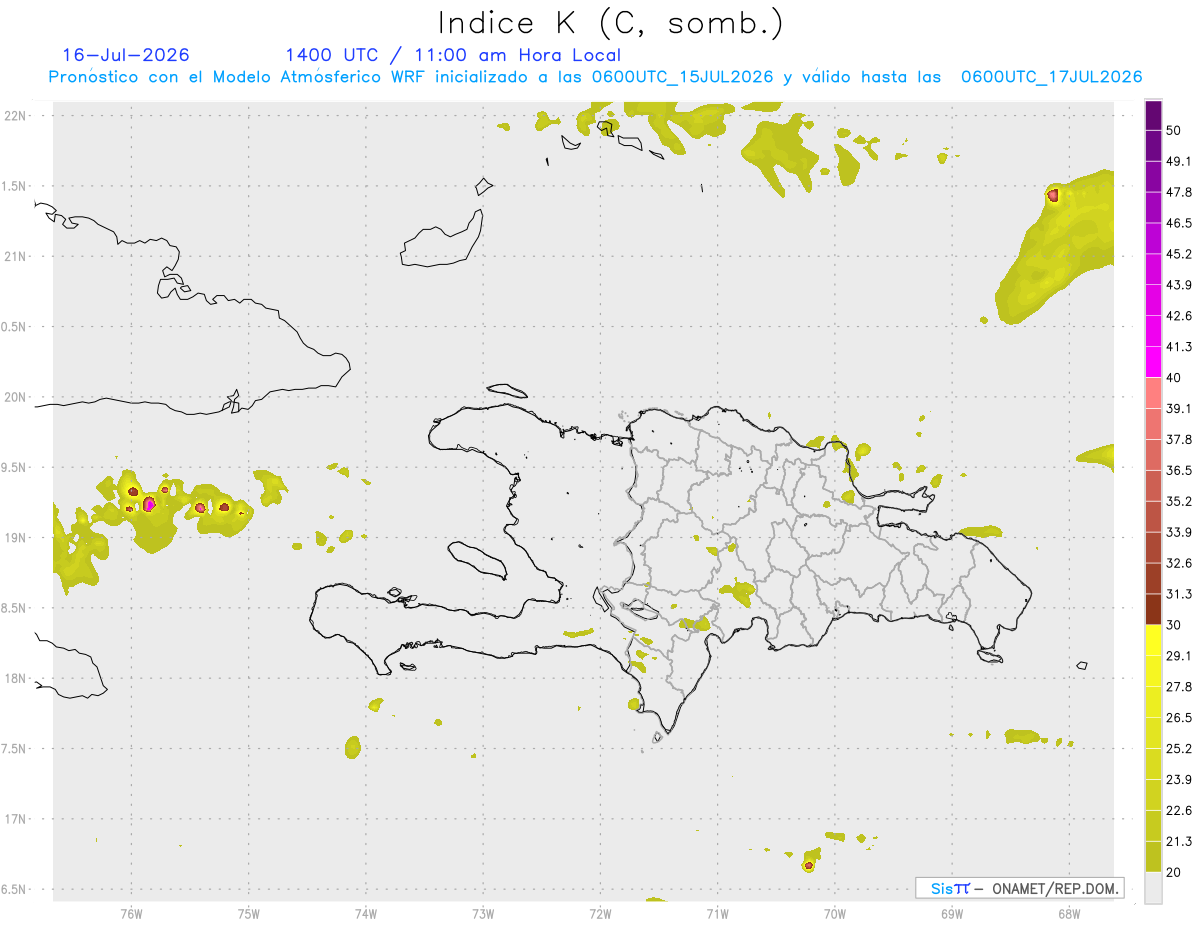Select the date label "16-Jul-2026"
The height and width of the screenshot is (927, 1200).
[126, 55]
